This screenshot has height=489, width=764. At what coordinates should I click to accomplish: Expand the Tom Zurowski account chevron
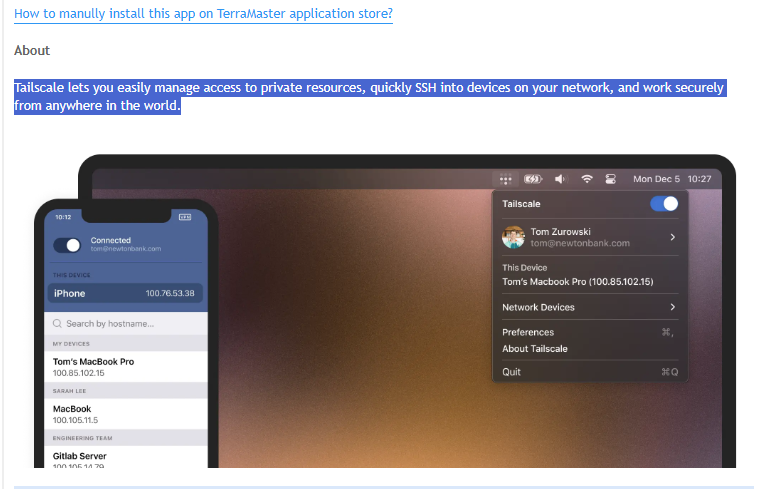click(672, 237)
